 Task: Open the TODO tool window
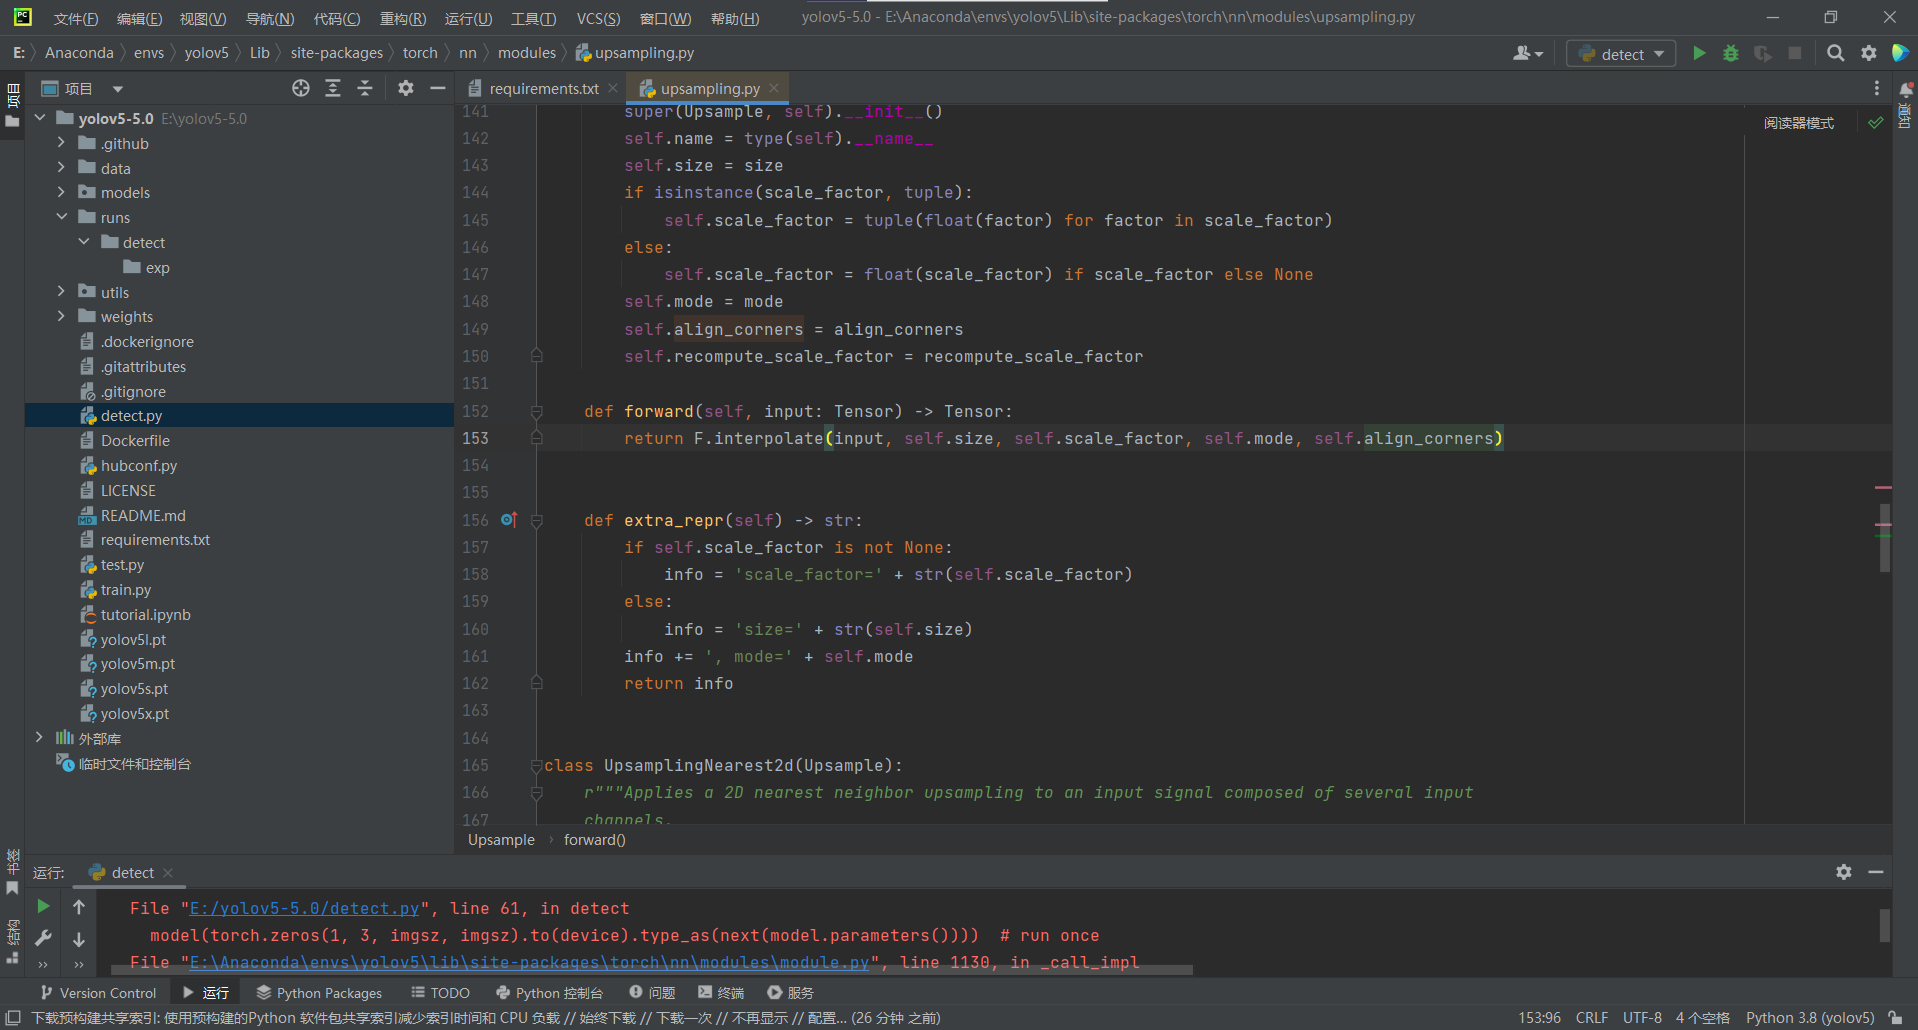440,993
